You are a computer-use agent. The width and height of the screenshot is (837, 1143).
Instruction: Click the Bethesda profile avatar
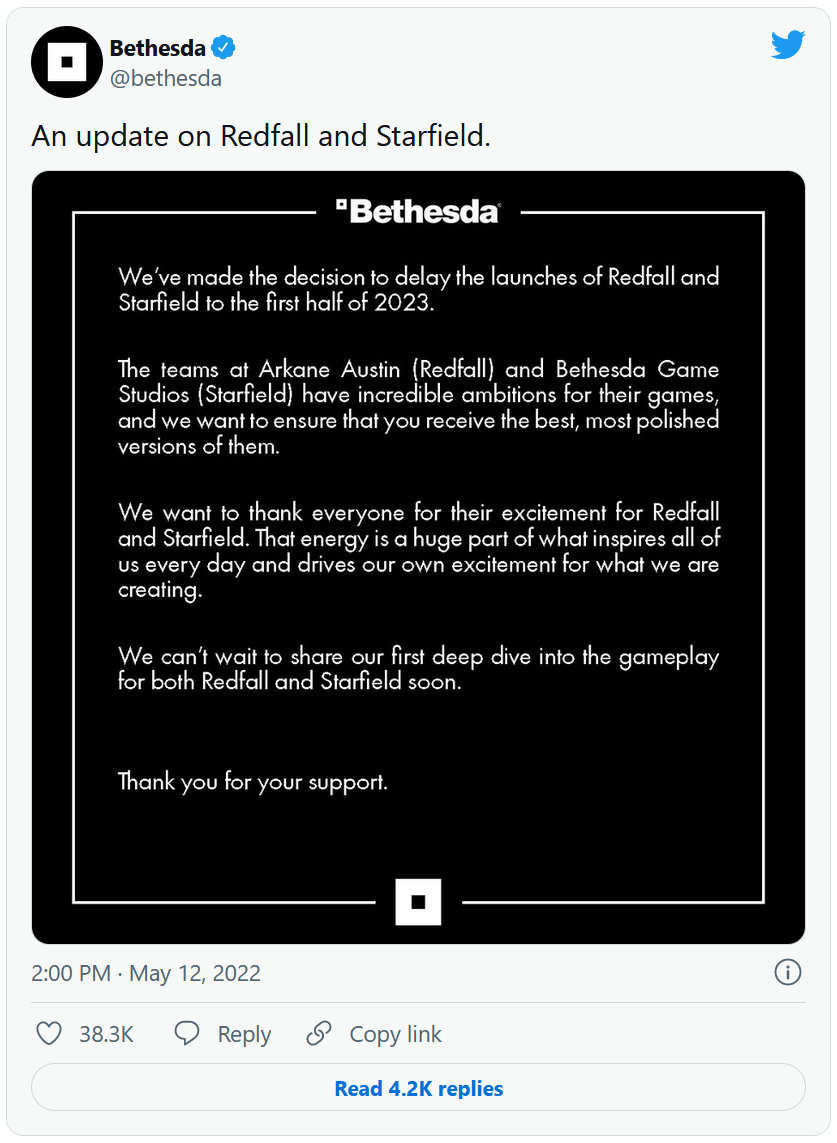(x=68, y=61)
